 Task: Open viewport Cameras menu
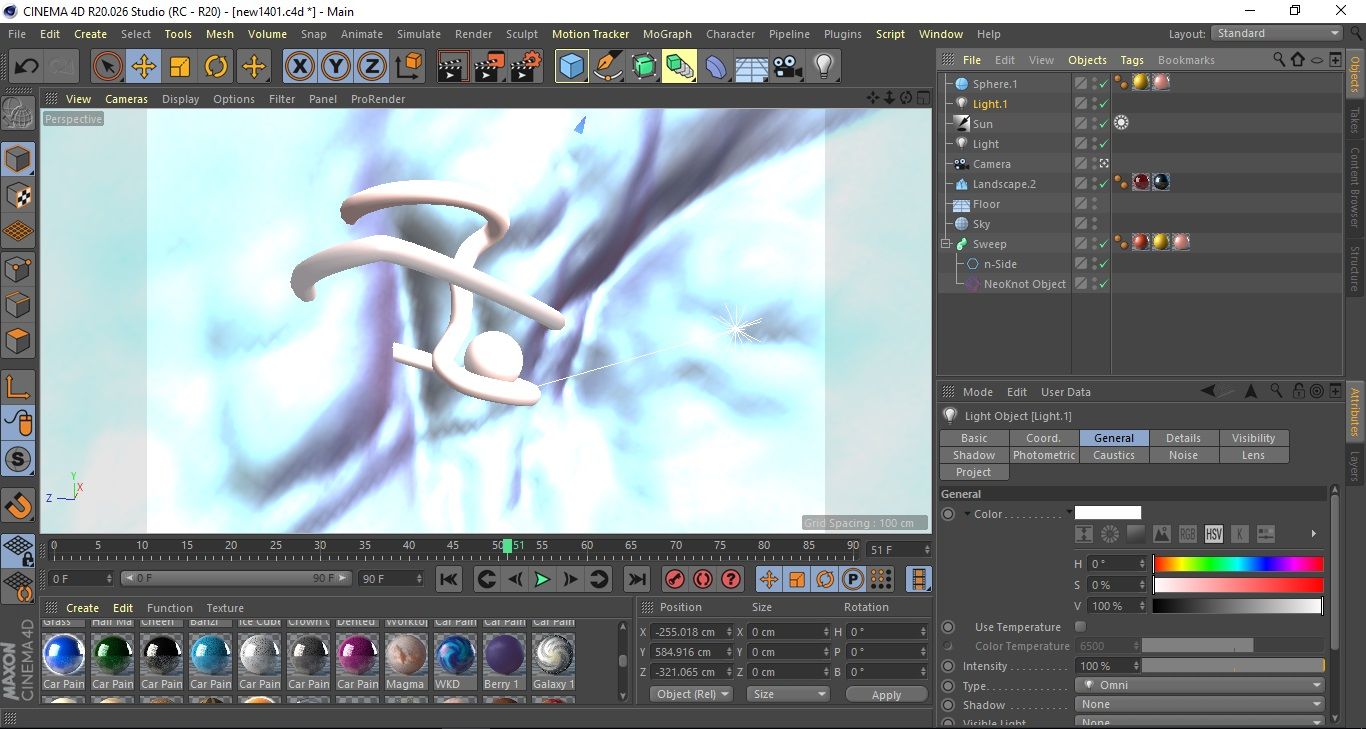[126, 99]
